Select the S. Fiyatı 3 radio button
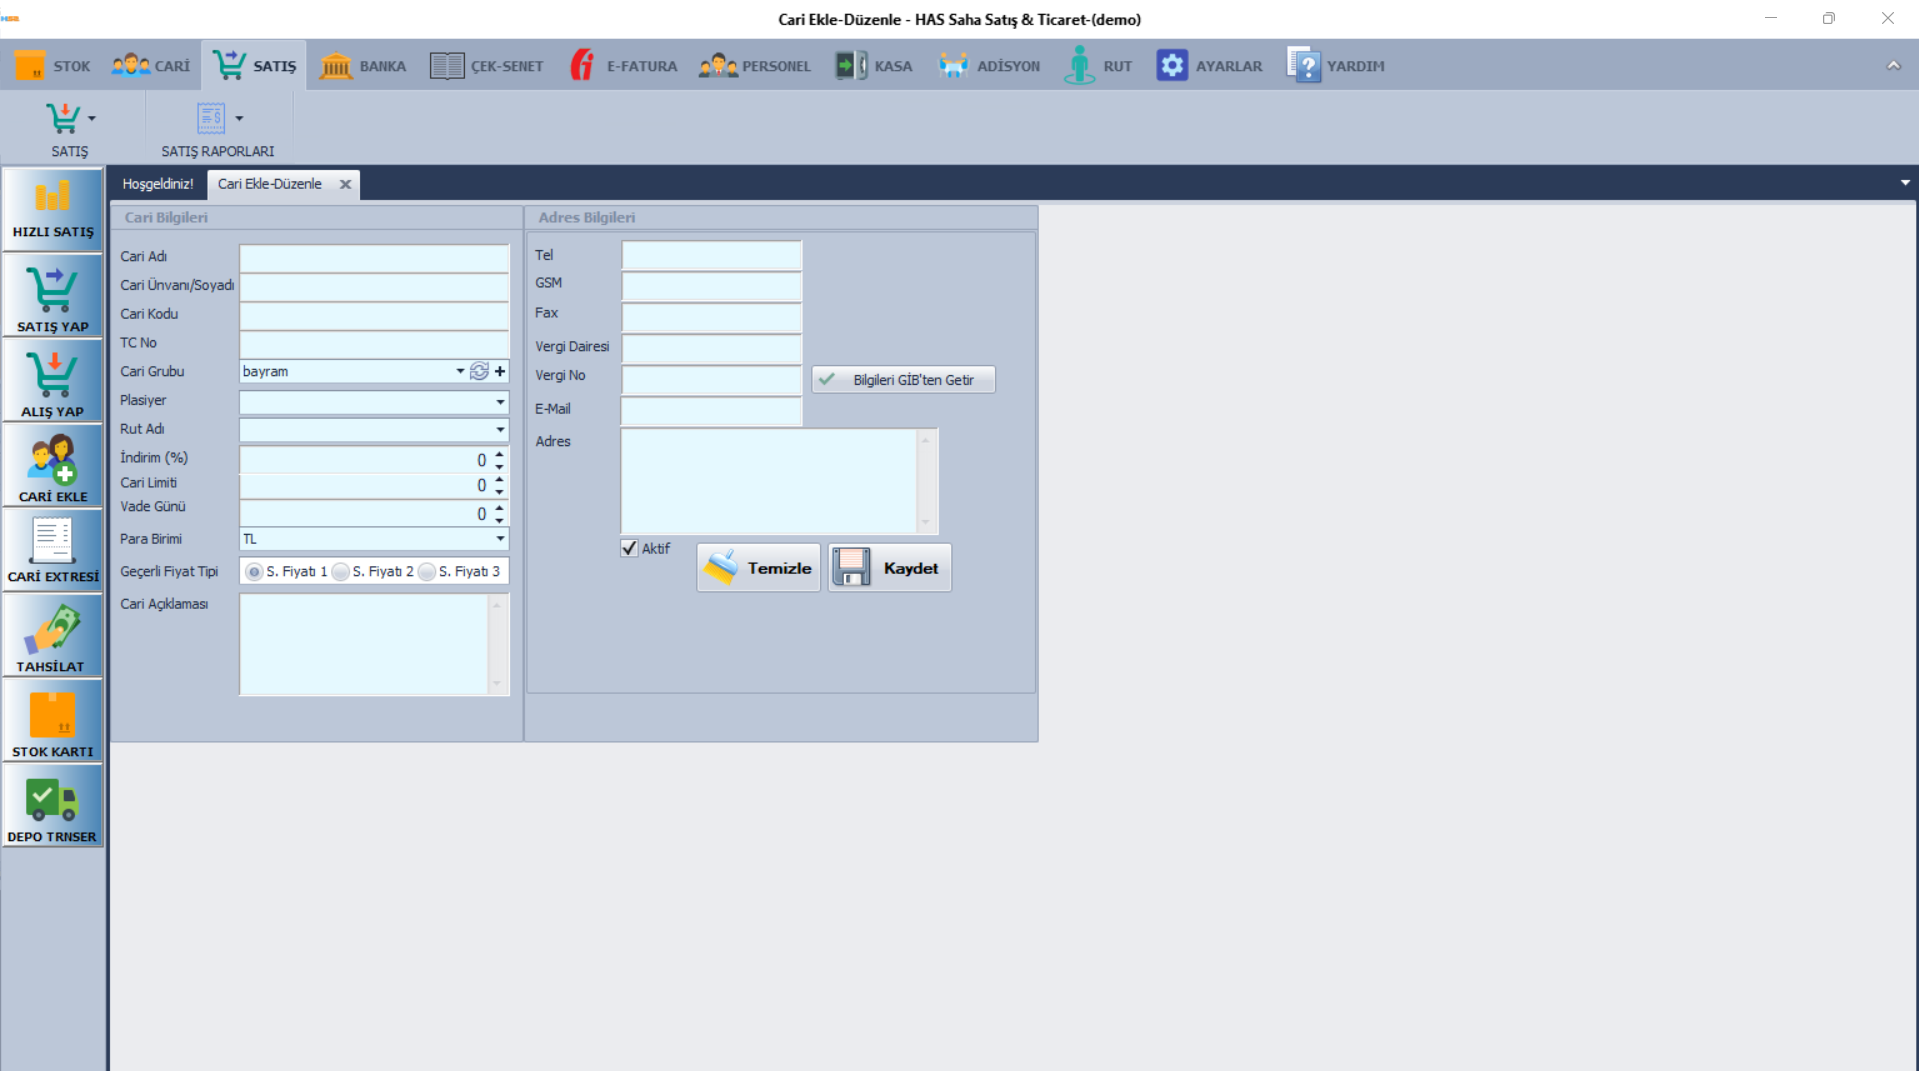The image size is (1919, 1071). [x=427, y=572]
